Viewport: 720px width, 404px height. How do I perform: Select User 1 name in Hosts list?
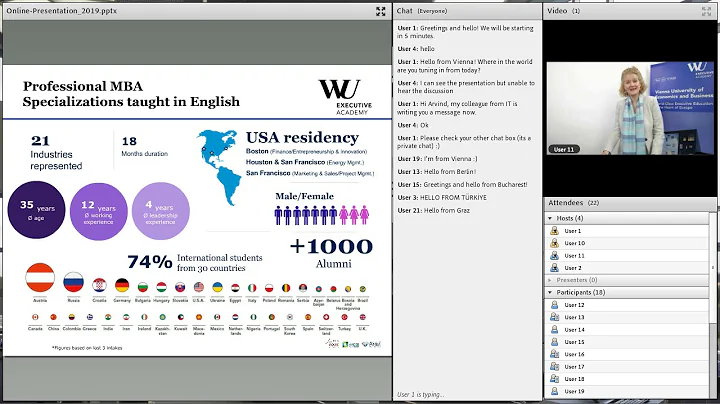(573, 231)
